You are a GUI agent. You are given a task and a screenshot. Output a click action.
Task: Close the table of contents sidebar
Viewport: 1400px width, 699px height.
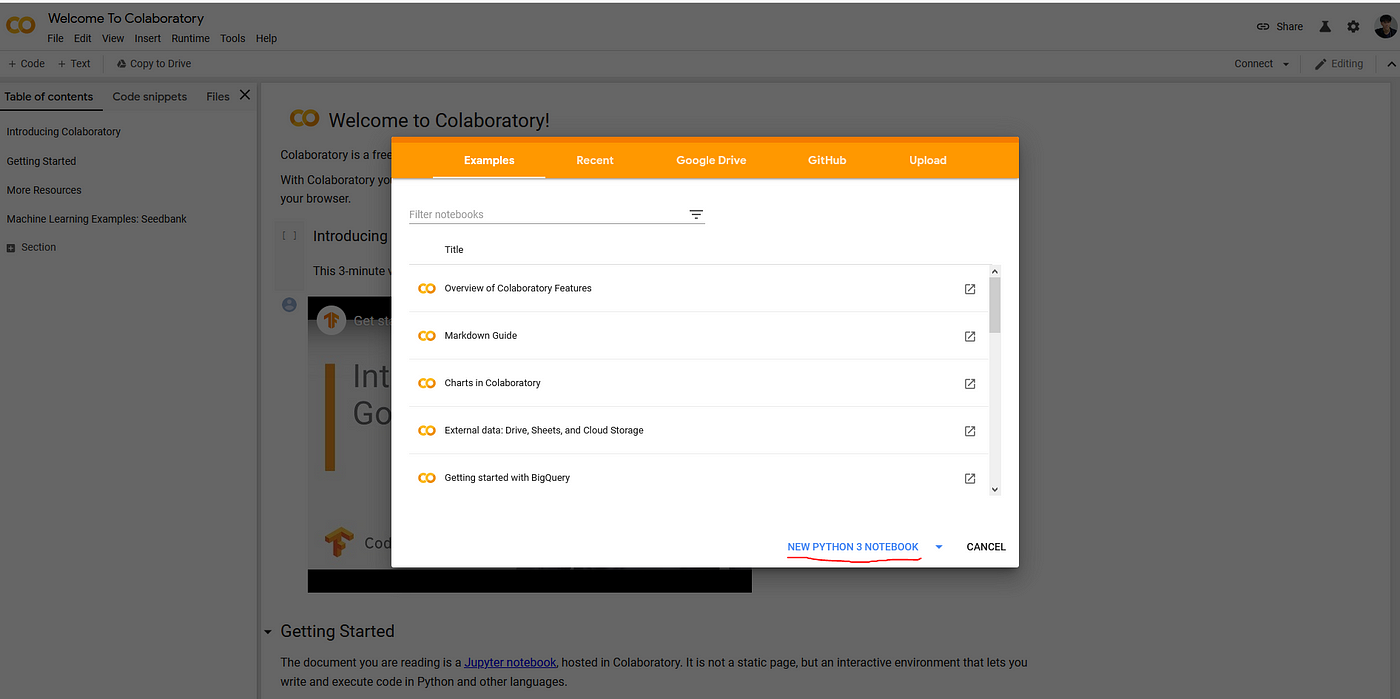tap(245, 95)
